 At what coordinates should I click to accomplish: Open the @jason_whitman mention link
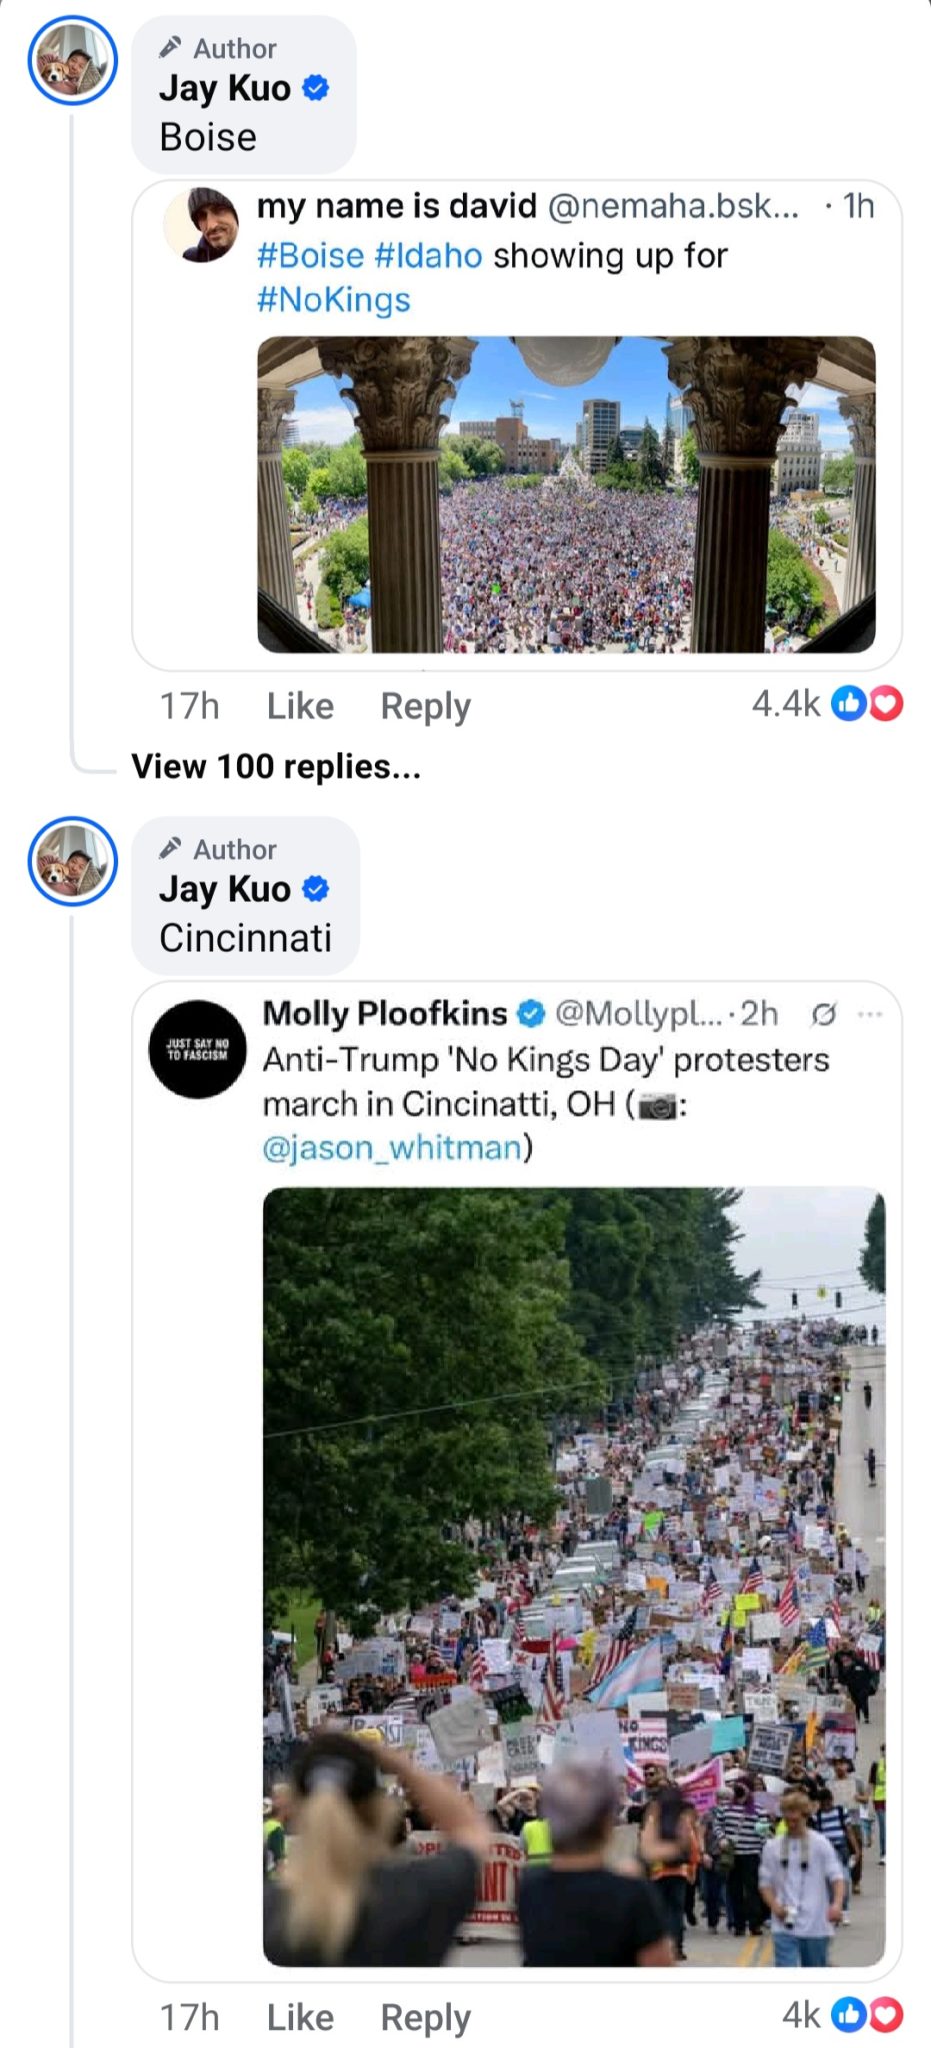tap(392, 1148)
